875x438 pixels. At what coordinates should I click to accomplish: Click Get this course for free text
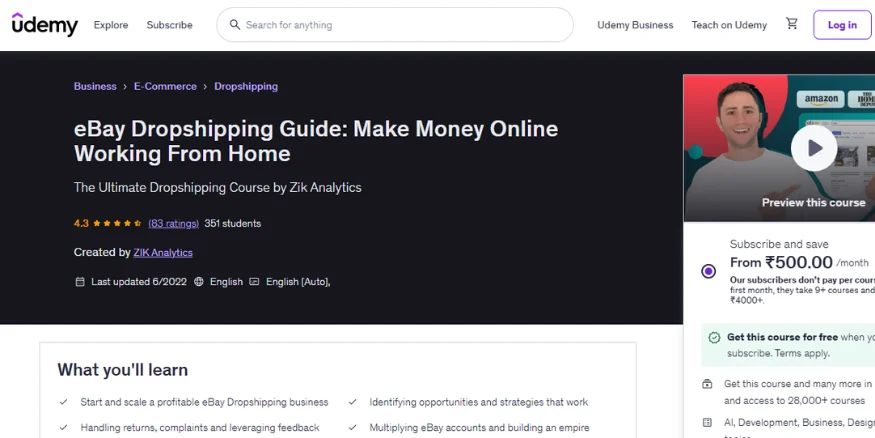pyautogui.click(x=782, y=337)
